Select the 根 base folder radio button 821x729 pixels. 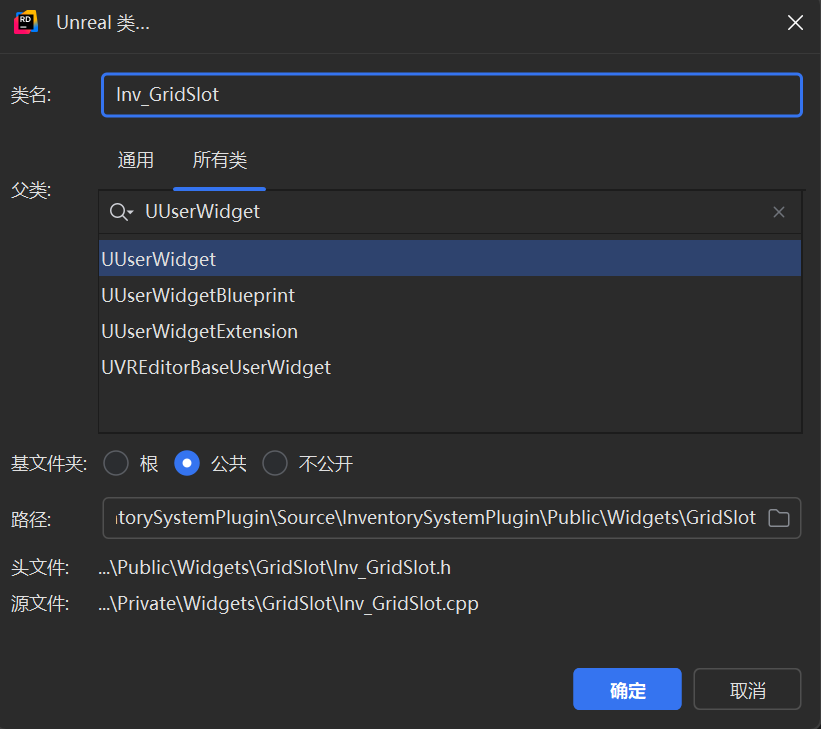(x=116, y=463)
